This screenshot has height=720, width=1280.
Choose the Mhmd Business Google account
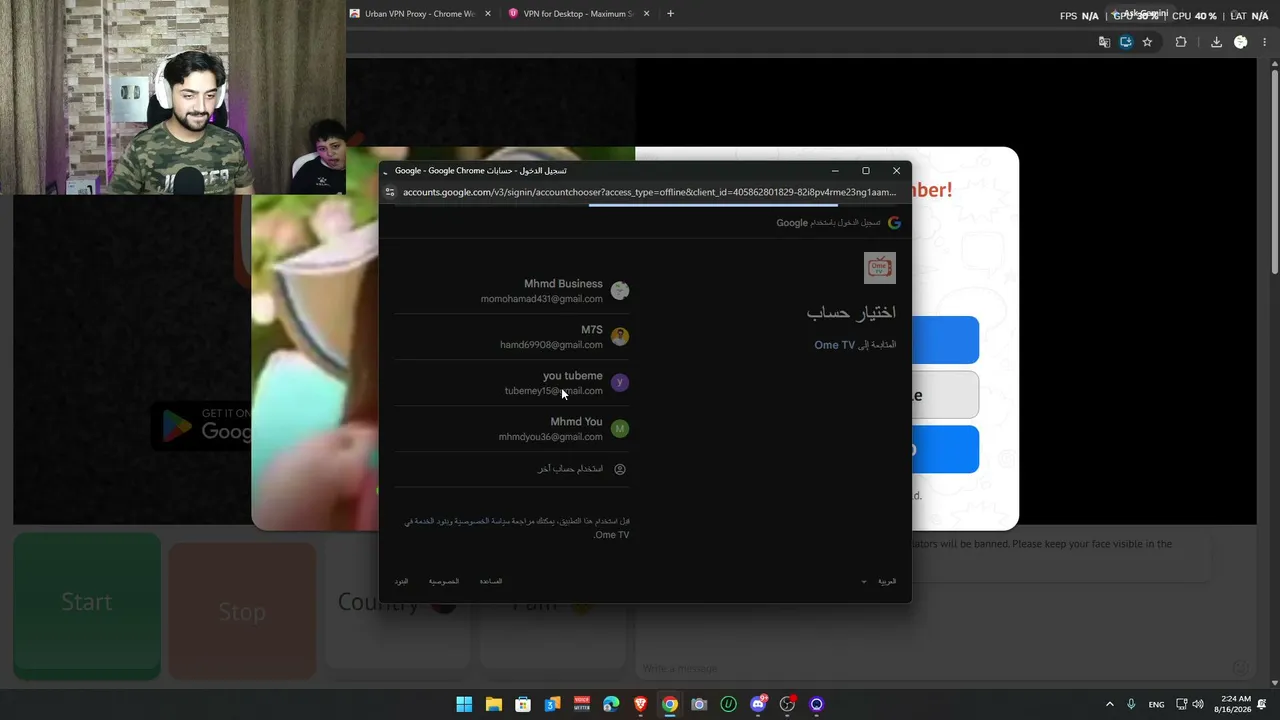(x=512, y=291)
